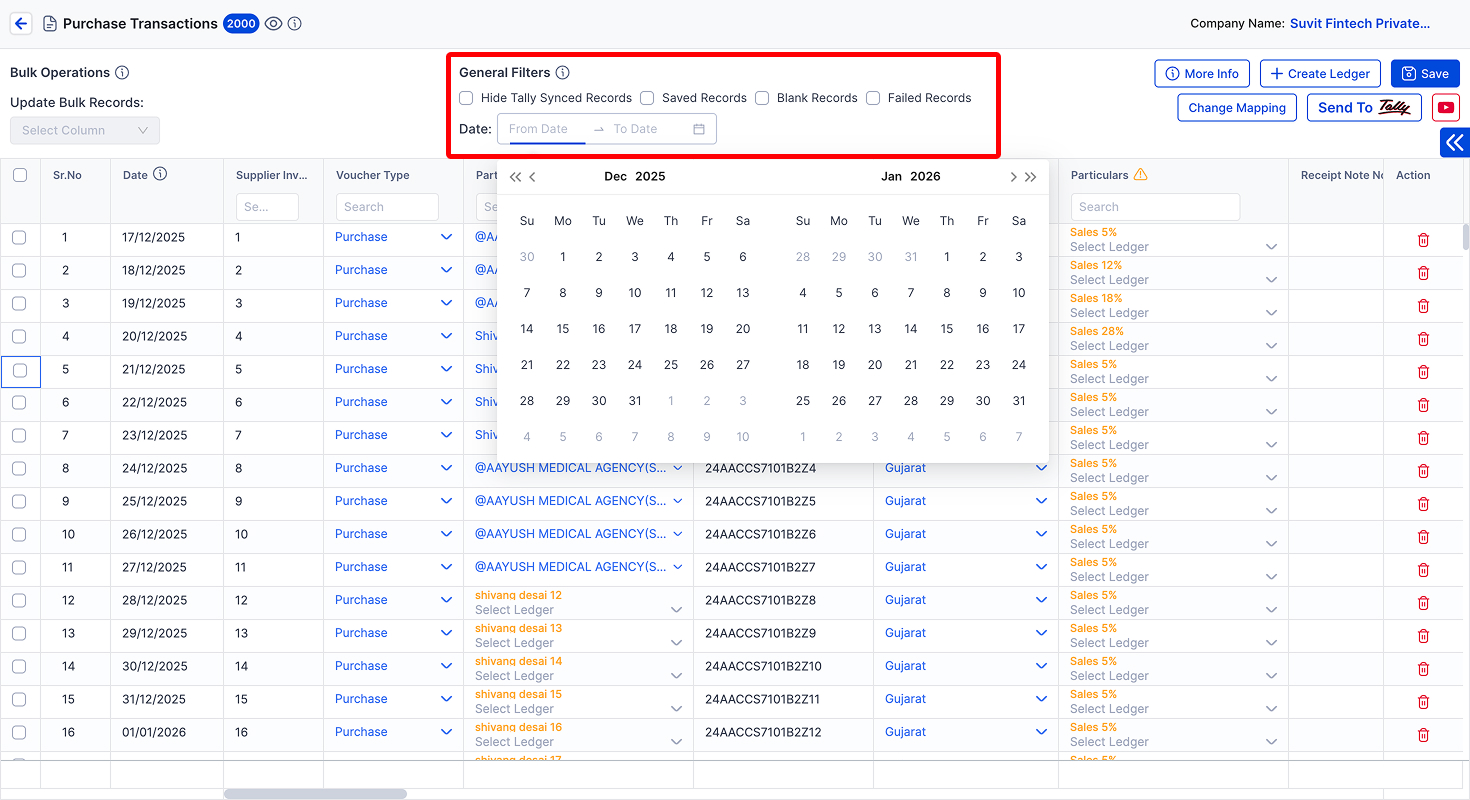Select all rows with the header checkbox
1470x800 pixels.
20,175
